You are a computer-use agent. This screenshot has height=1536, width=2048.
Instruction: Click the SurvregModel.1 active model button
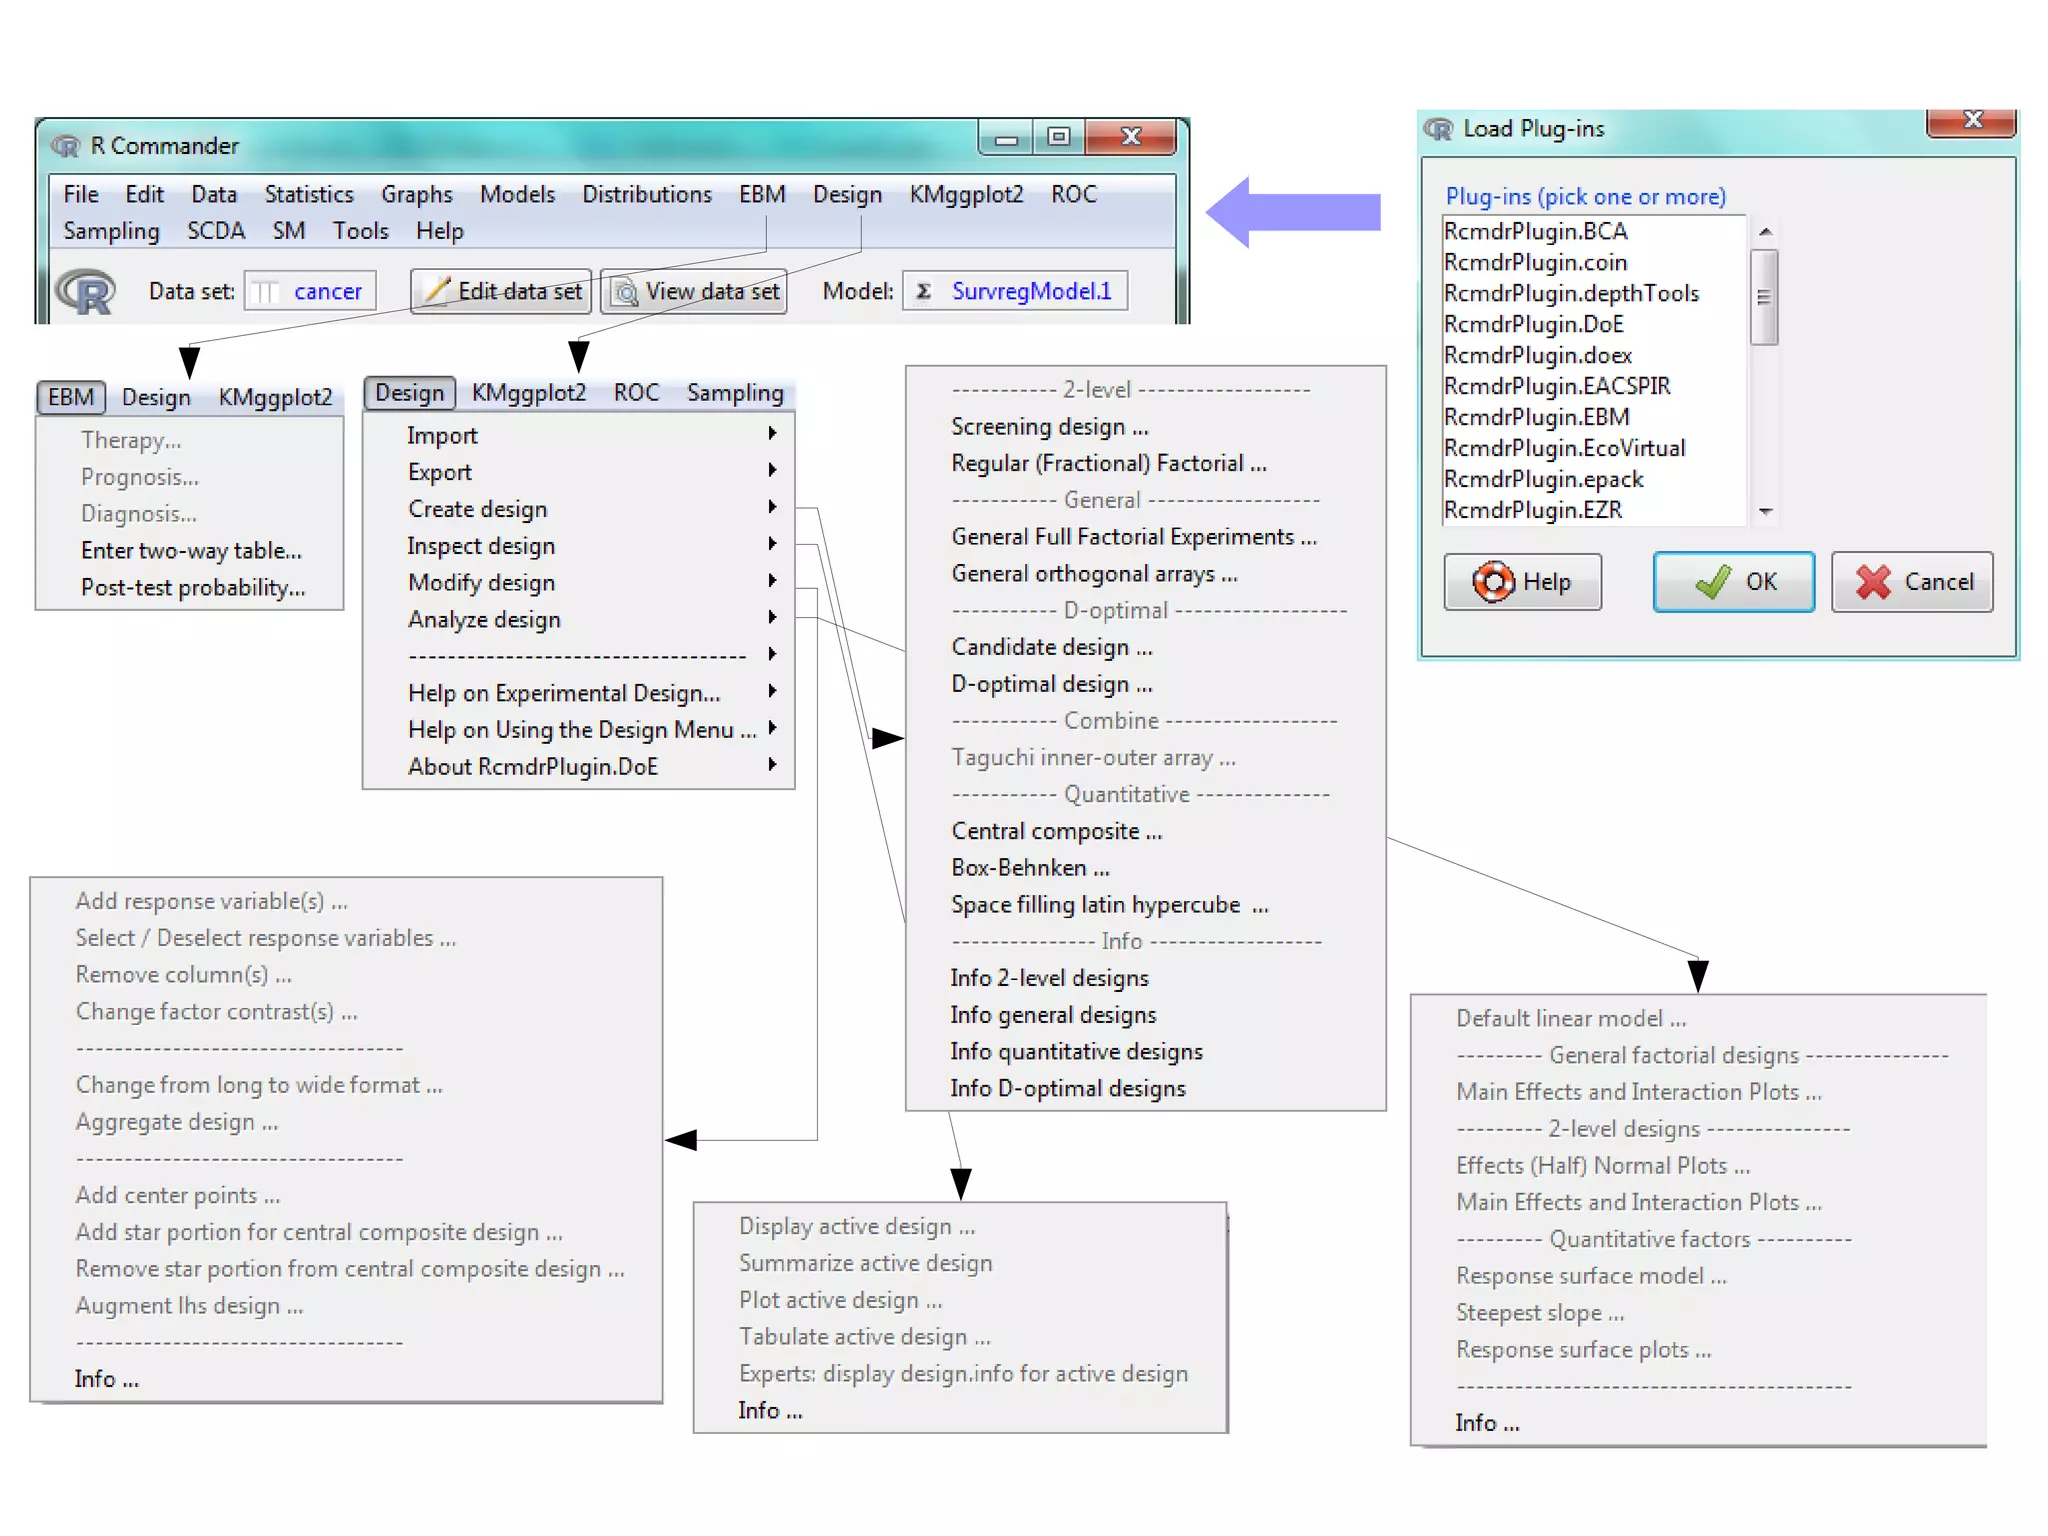coord(1015,291)
